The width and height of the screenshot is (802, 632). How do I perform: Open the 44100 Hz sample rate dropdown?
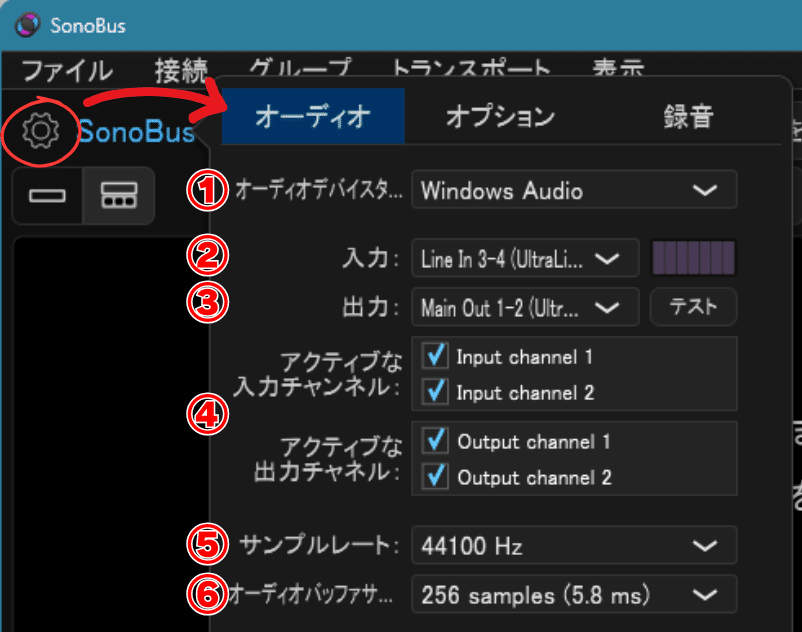point(575,545)
